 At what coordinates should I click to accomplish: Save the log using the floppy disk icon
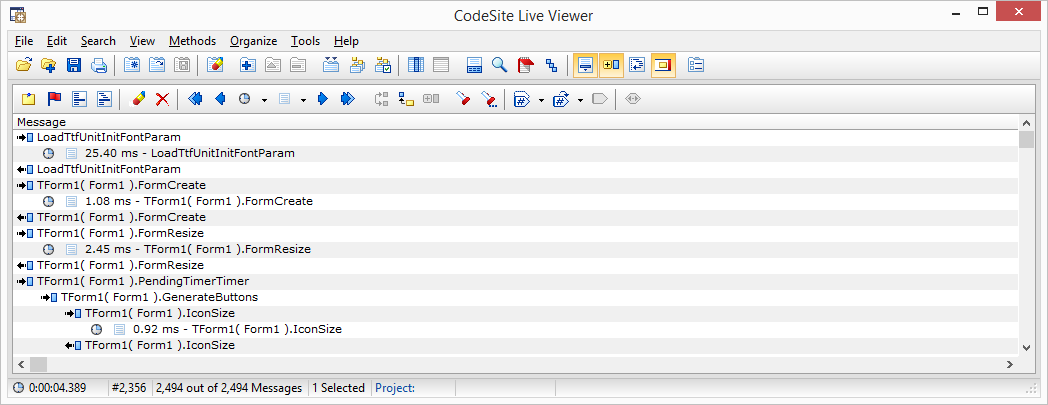tap(74, 65)
